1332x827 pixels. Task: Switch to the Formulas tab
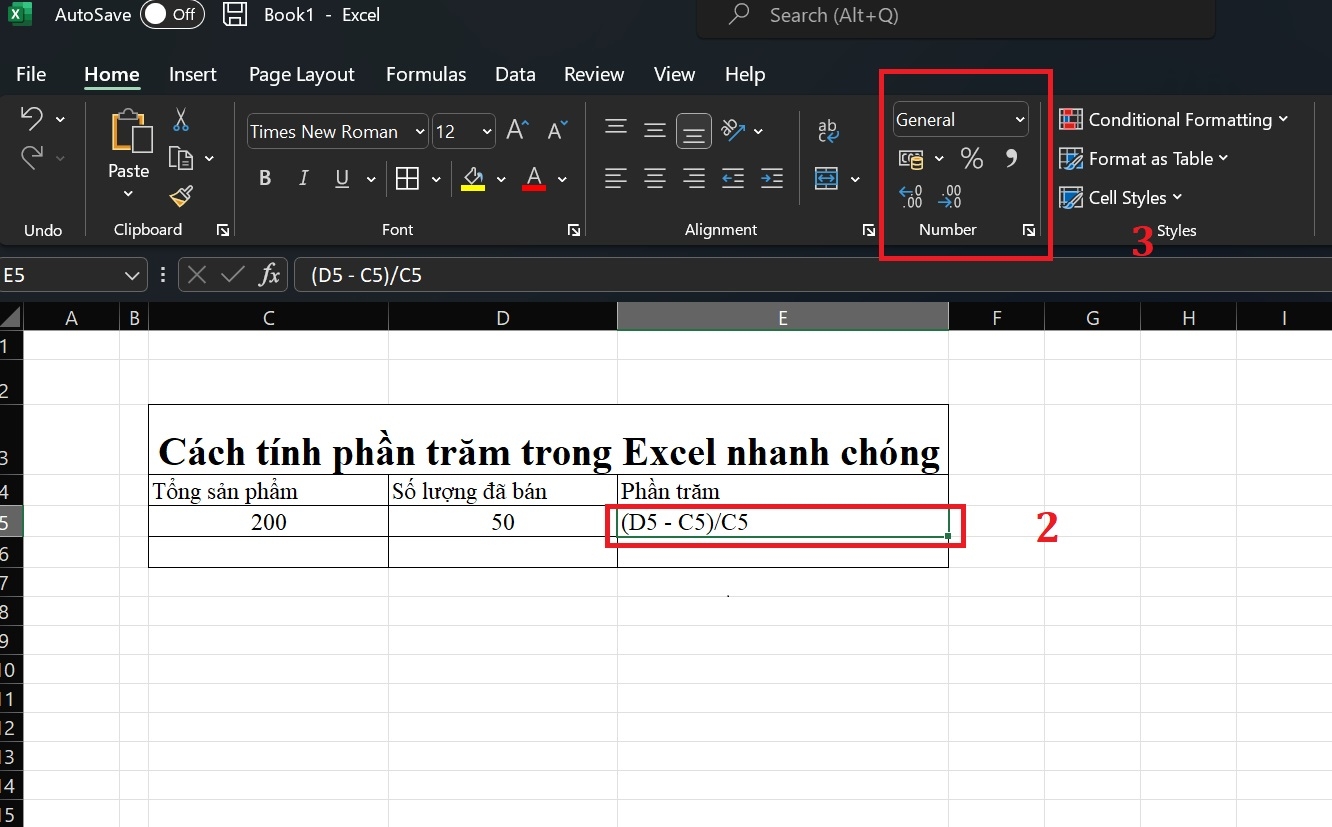tap(426, 74)
